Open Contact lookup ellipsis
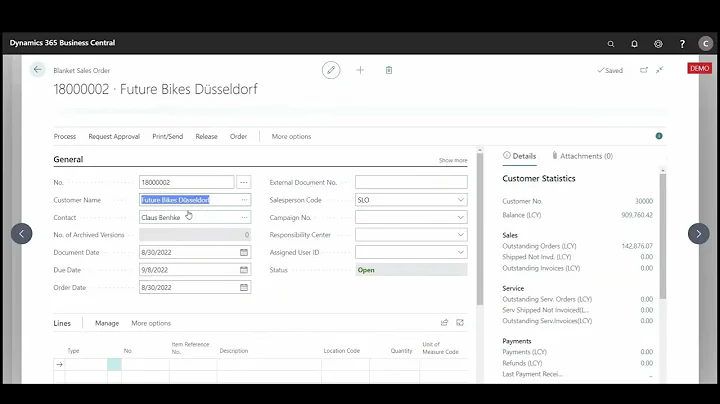Image resolution: width=720 pixels, height=404 pixels. (244, 217)
